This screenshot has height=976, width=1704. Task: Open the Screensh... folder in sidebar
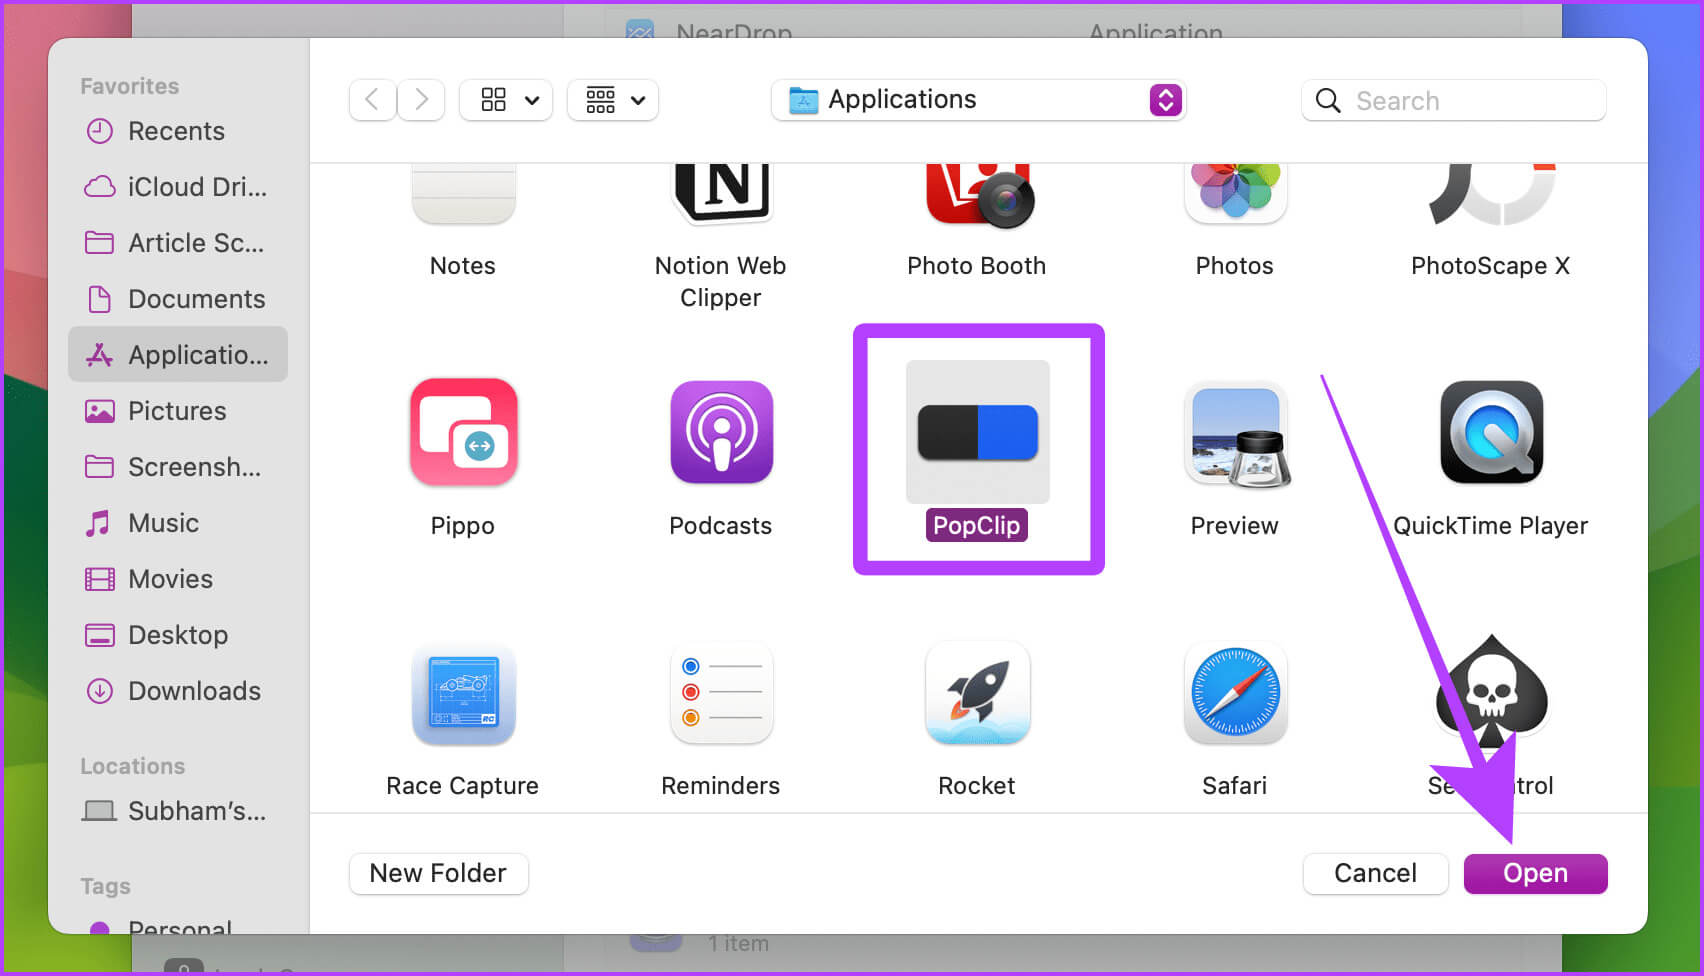[x=178, y=467]
